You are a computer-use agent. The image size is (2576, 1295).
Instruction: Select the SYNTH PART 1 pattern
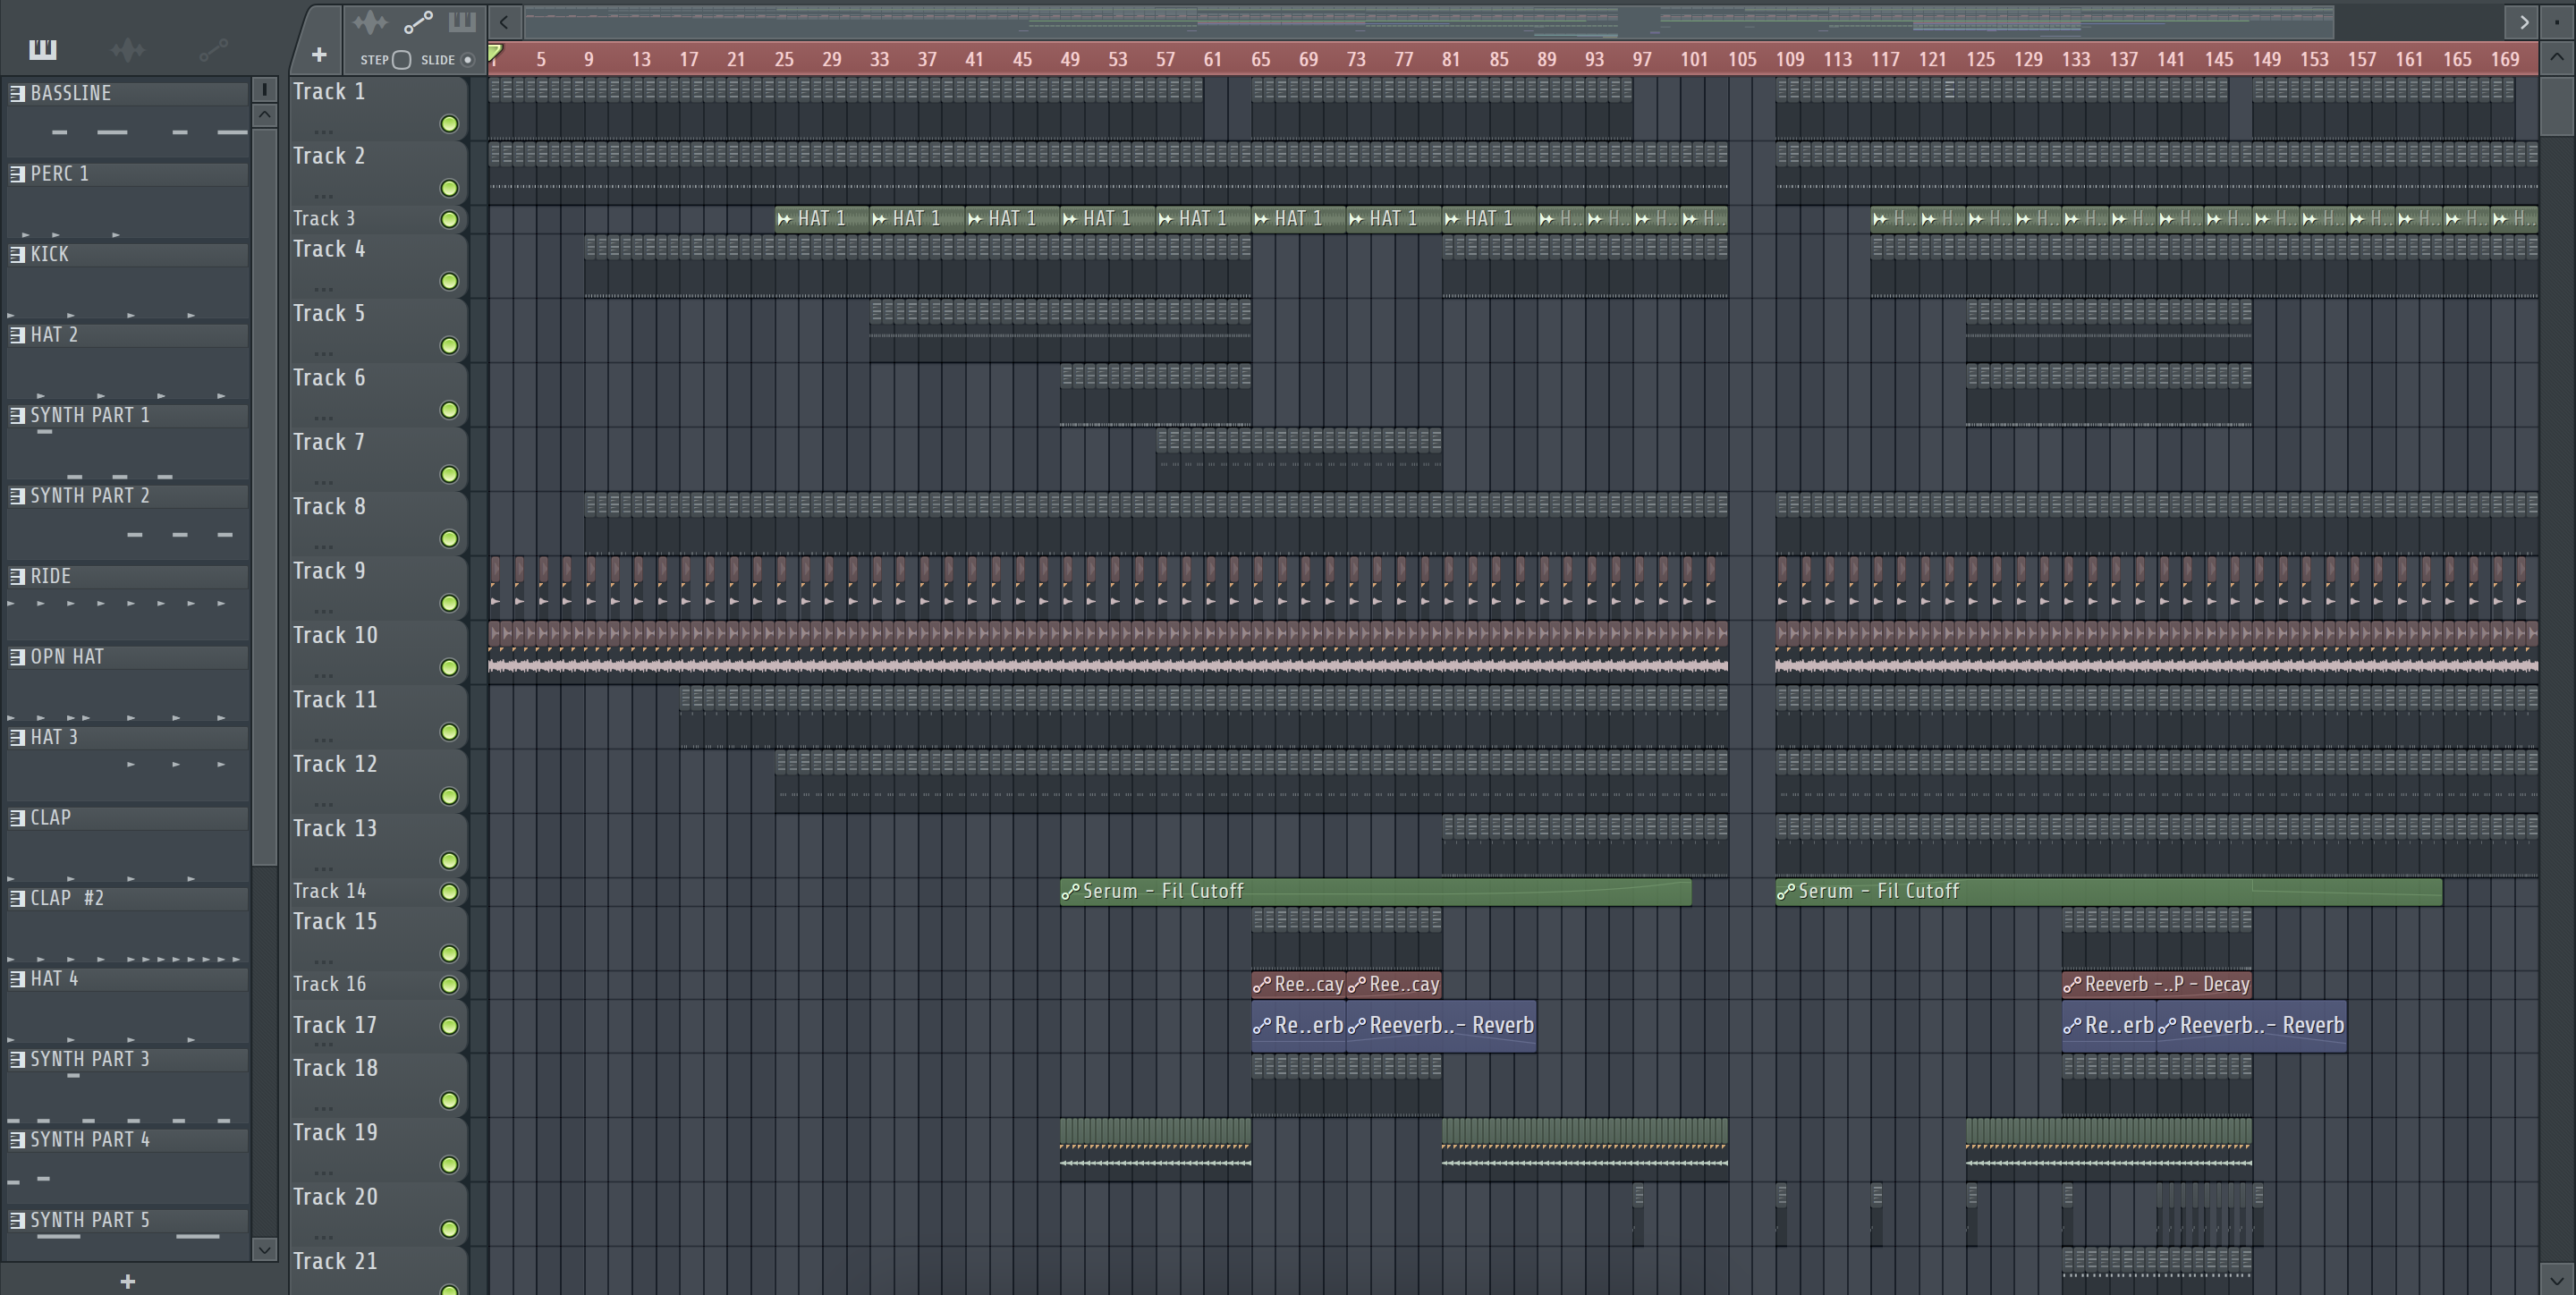pyautogui.click(x=127, y=415)
